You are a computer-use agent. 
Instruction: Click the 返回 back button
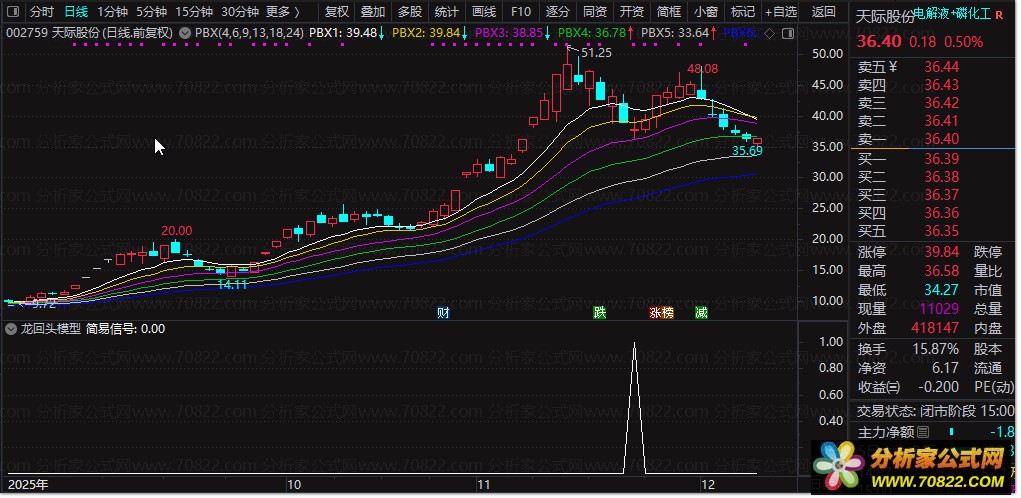tap(824, 12)
